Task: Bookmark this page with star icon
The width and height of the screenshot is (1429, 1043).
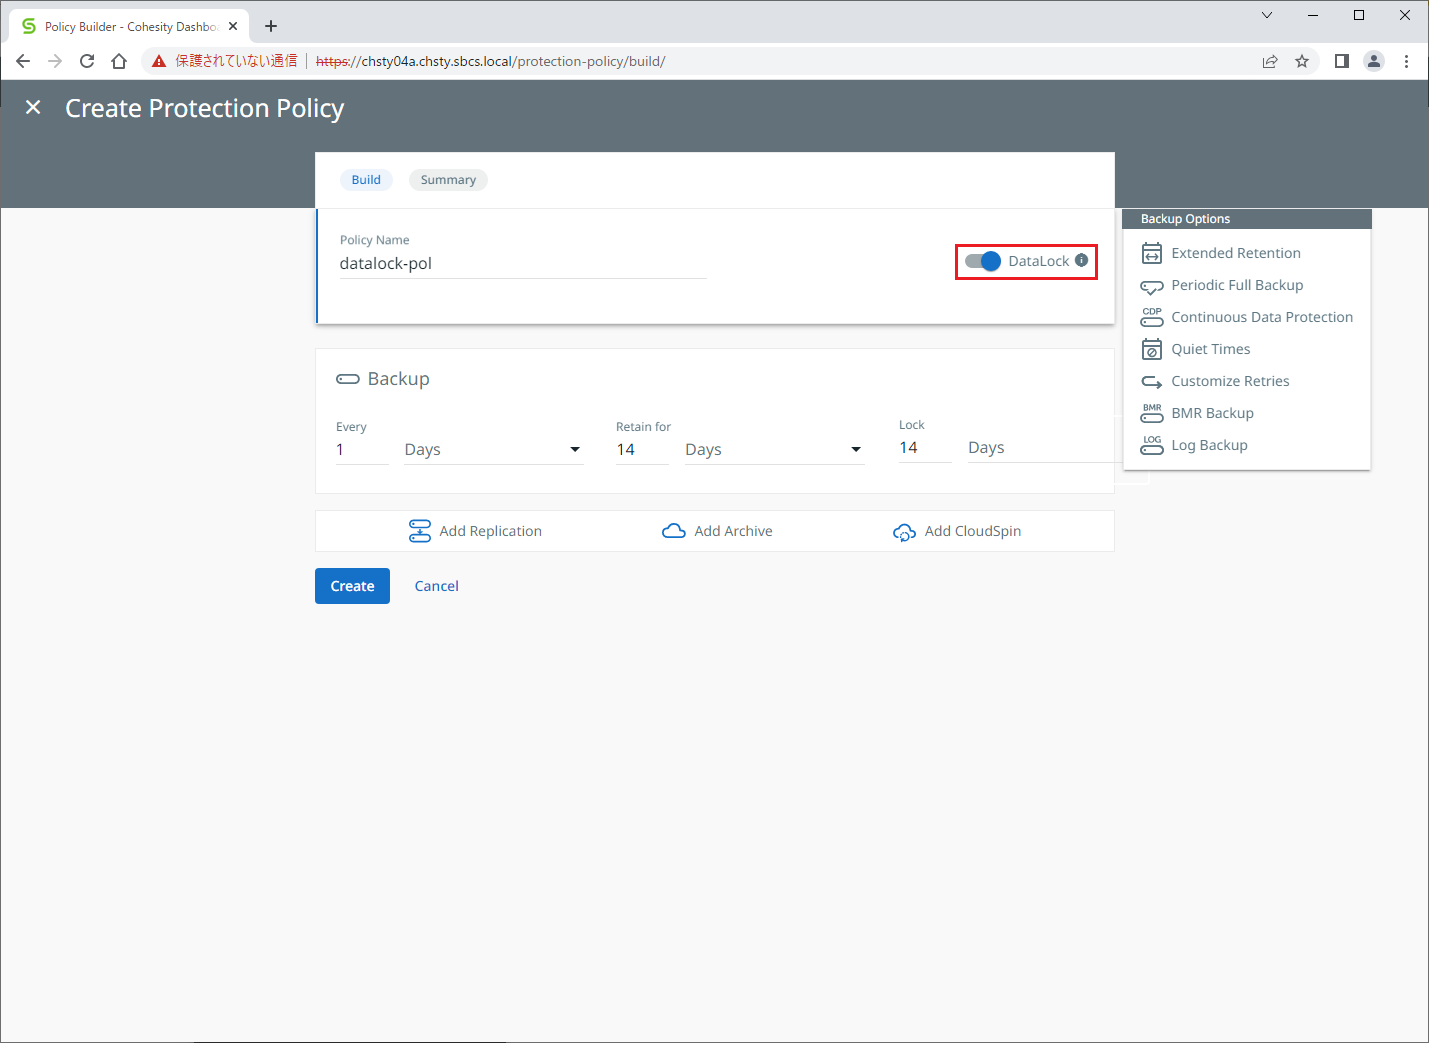Action: [x=1301, y=61]
